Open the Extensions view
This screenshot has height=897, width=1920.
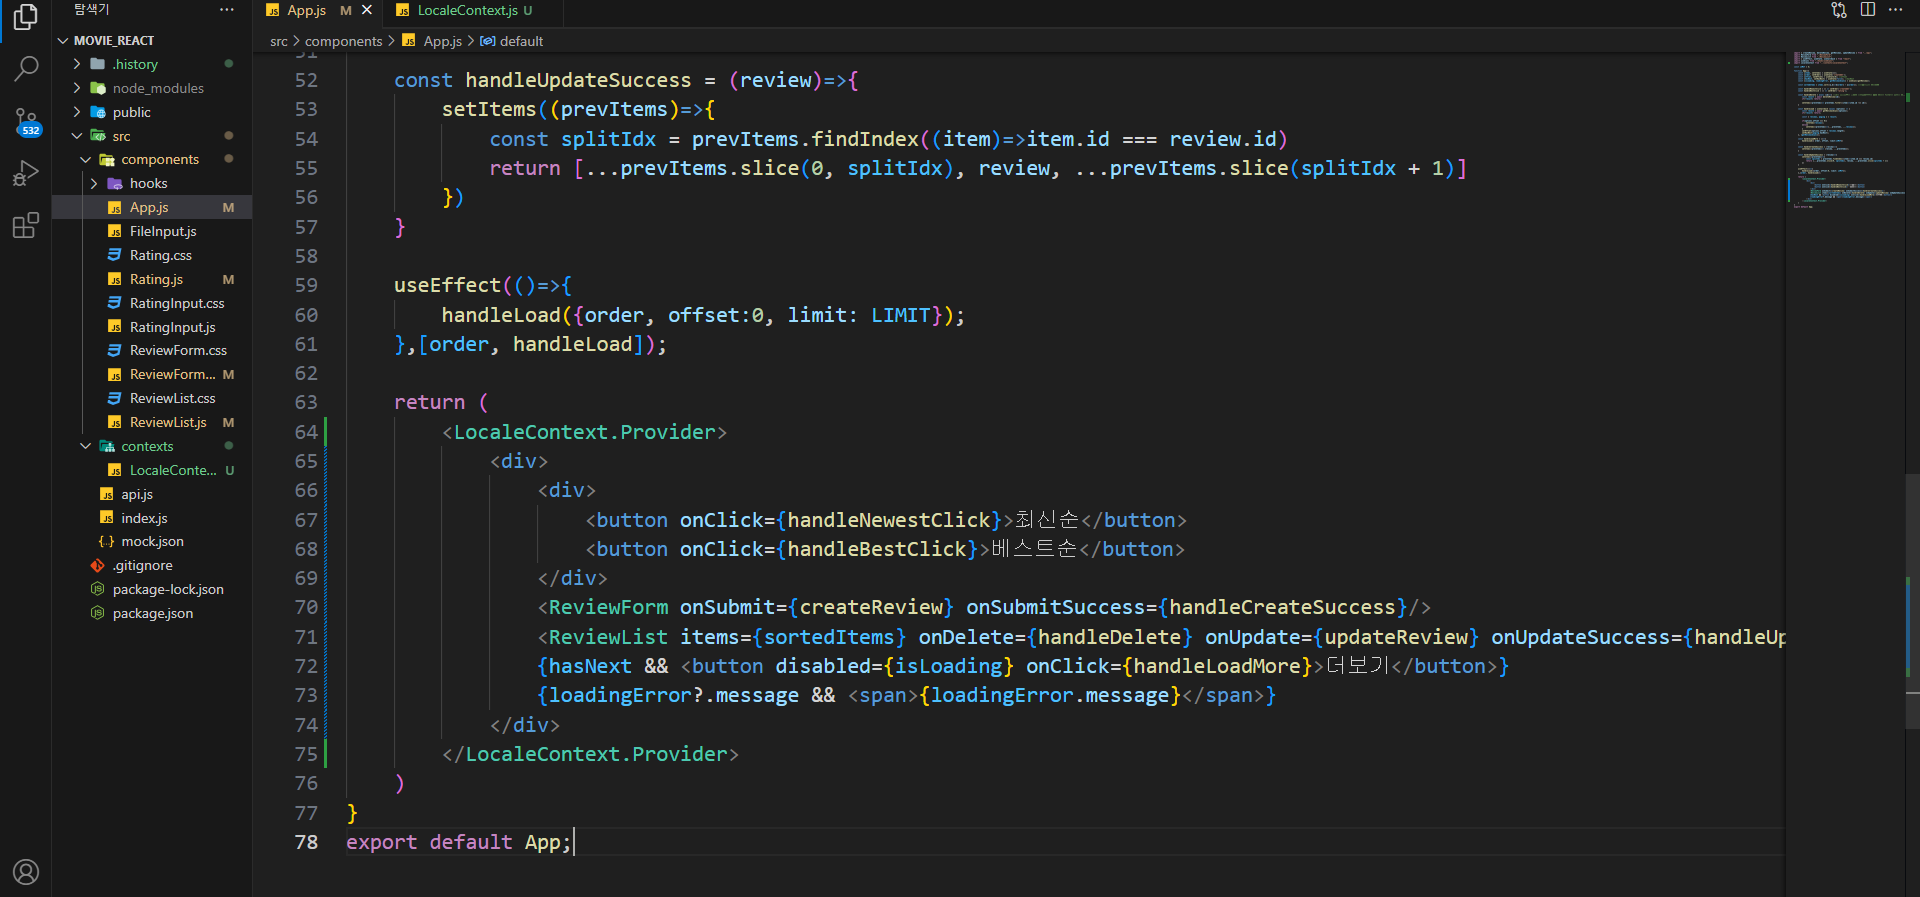point(25,226)
